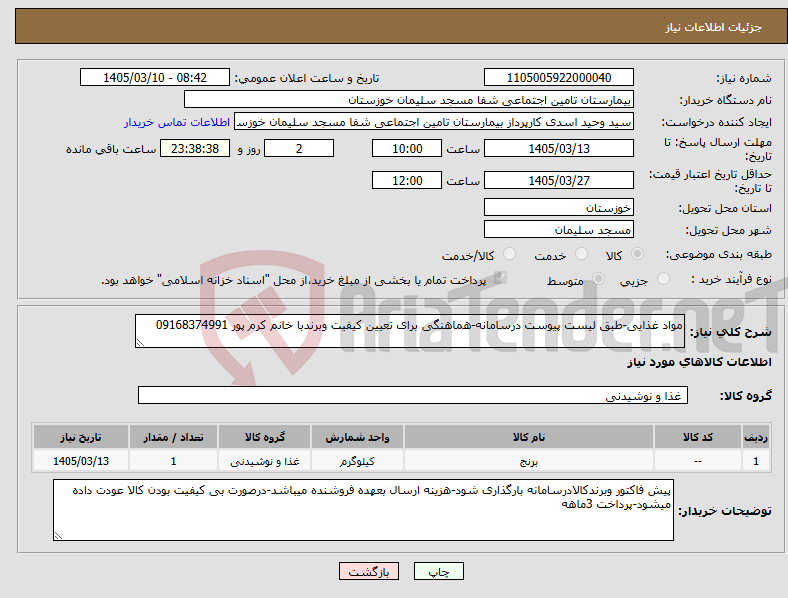Click the remaining days field showing 2
788x598 pixels.
click(x=299, y=149)
